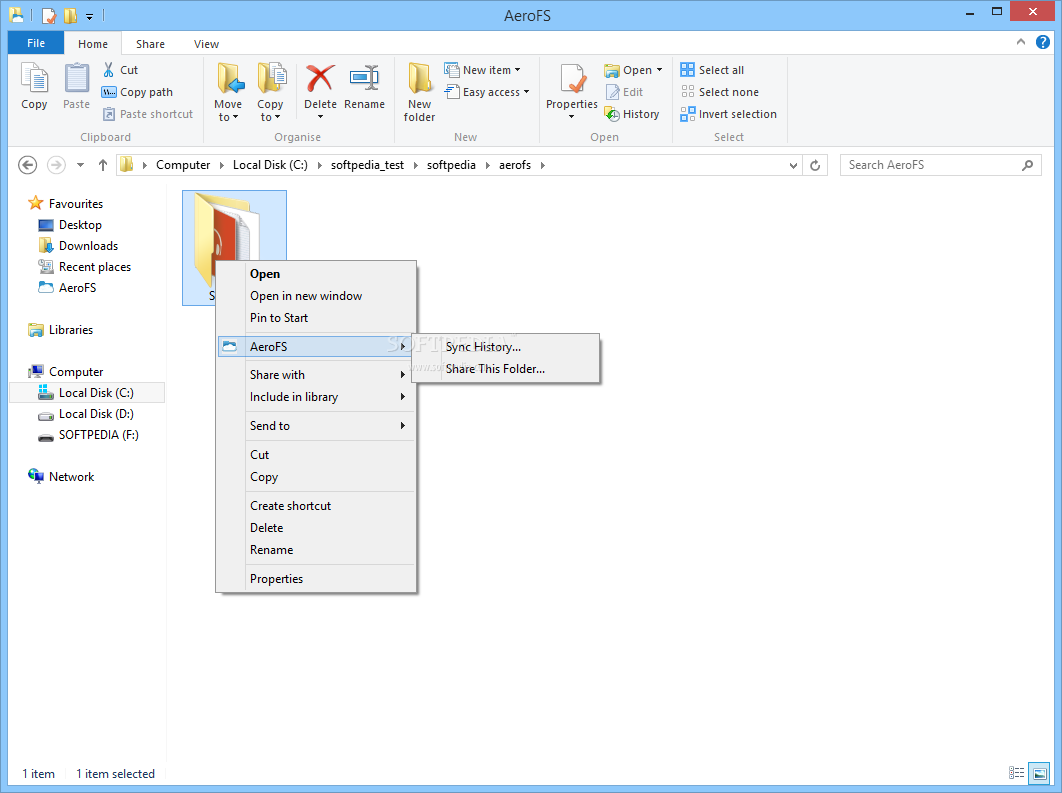Create a New folder from the ribbon
Image resolution: width=1062 pixels, height=793 pixels.
point(419,92)
